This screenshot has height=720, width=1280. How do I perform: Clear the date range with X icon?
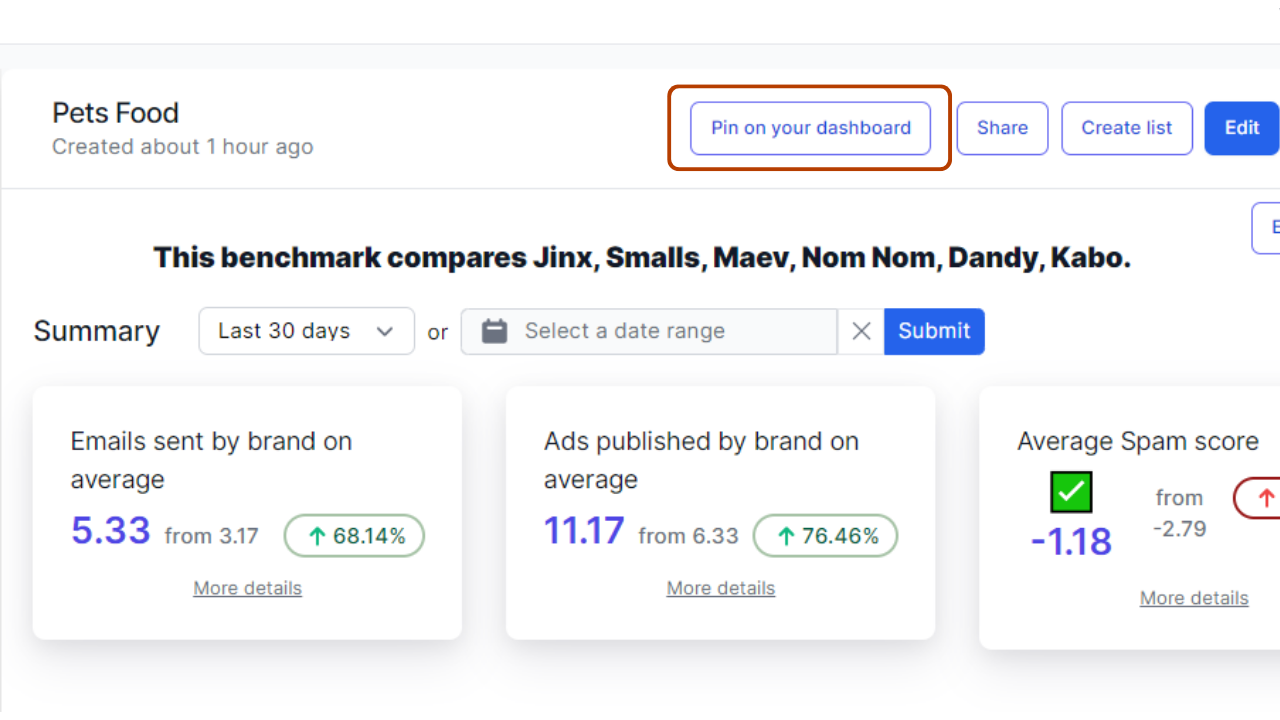coord(861,331)
